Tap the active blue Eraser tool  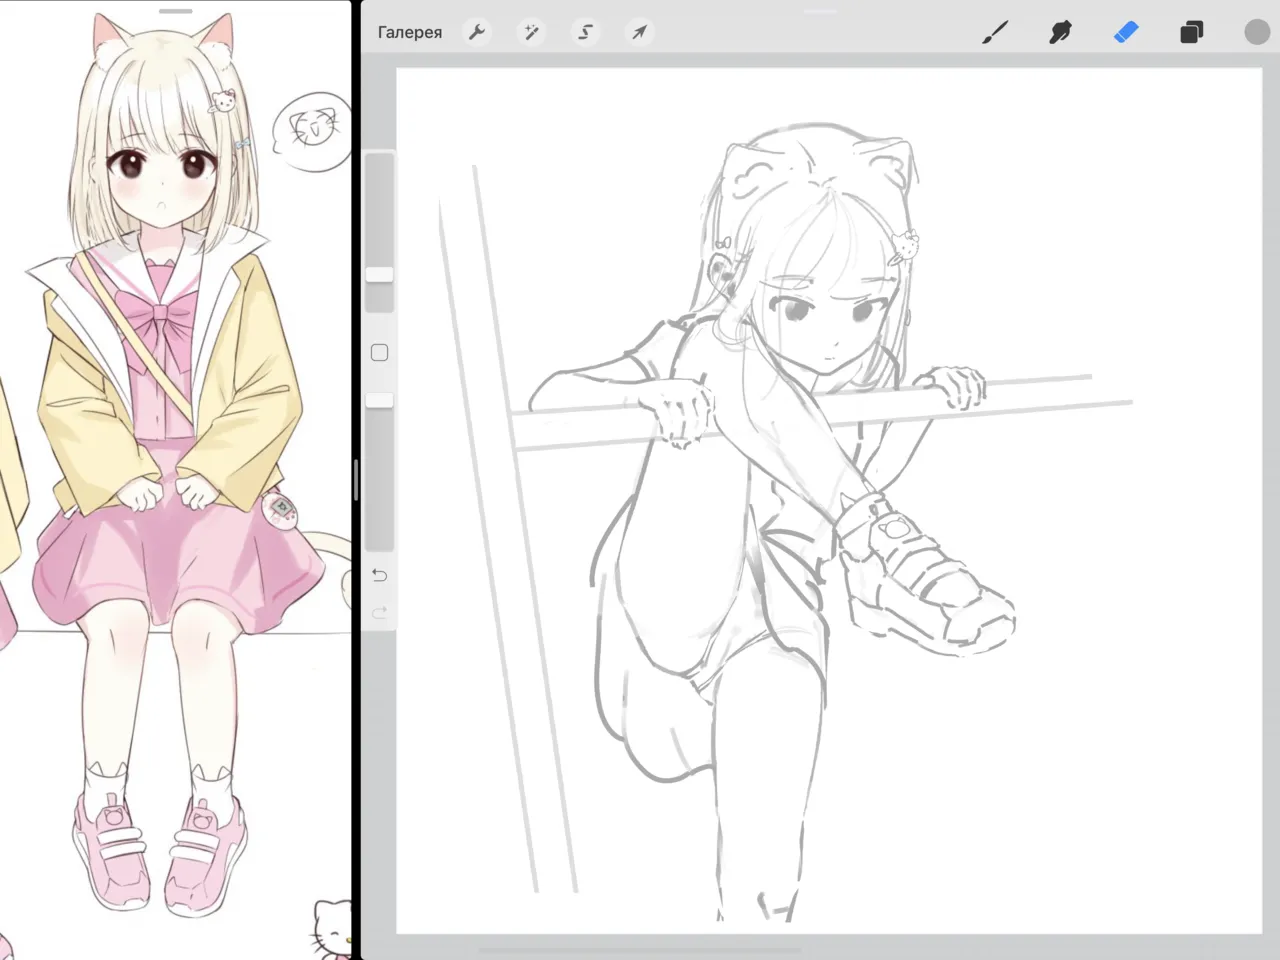tap(1126, 33)
